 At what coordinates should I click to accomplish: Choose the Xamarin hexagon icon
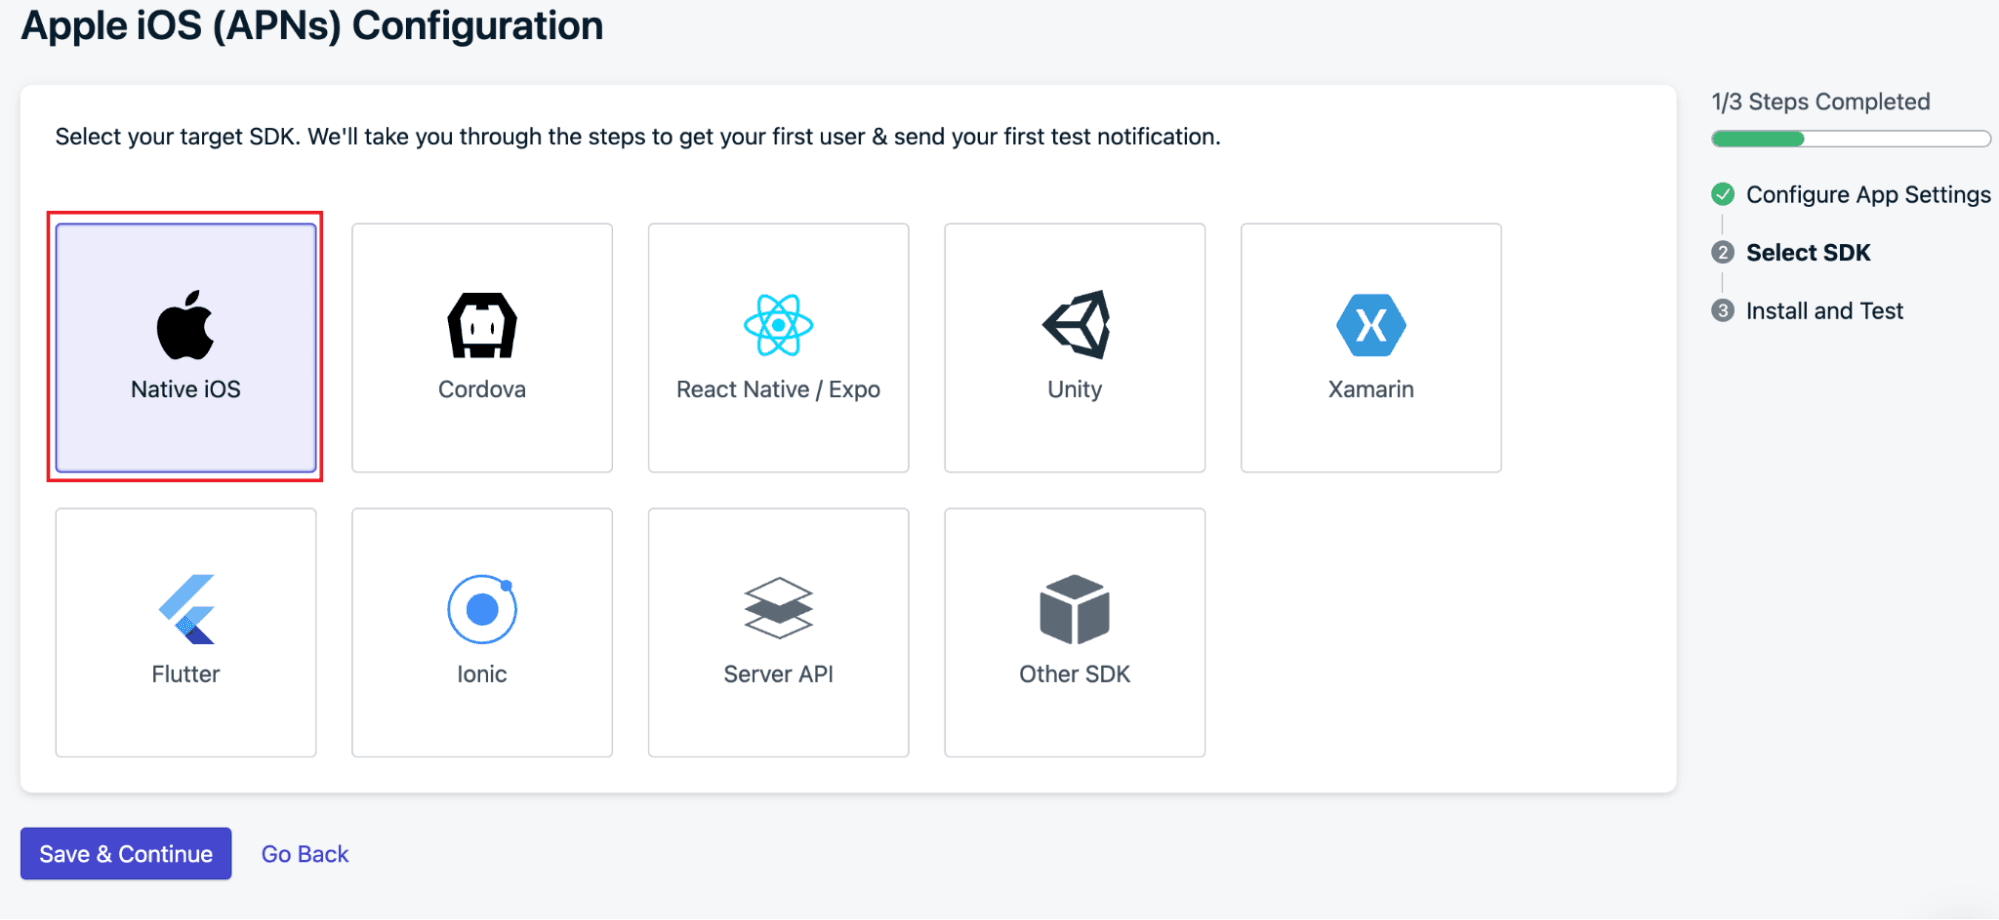pos(1371,325)
